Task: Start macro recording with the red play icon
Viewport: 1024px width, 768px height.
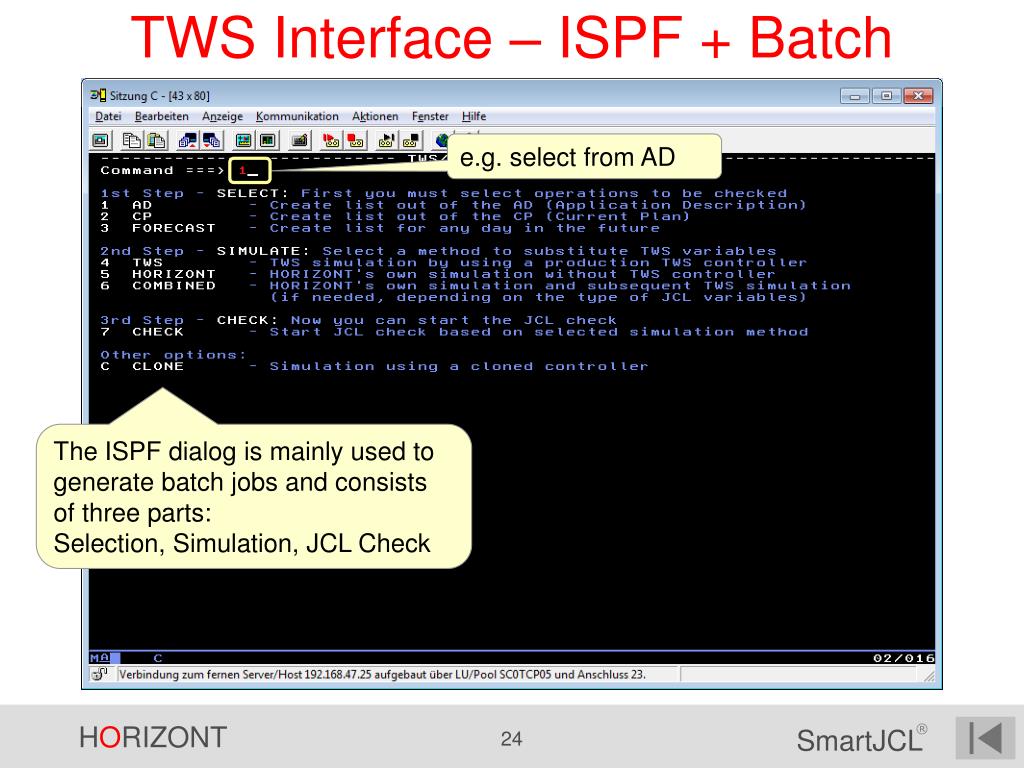Action: 331,140
